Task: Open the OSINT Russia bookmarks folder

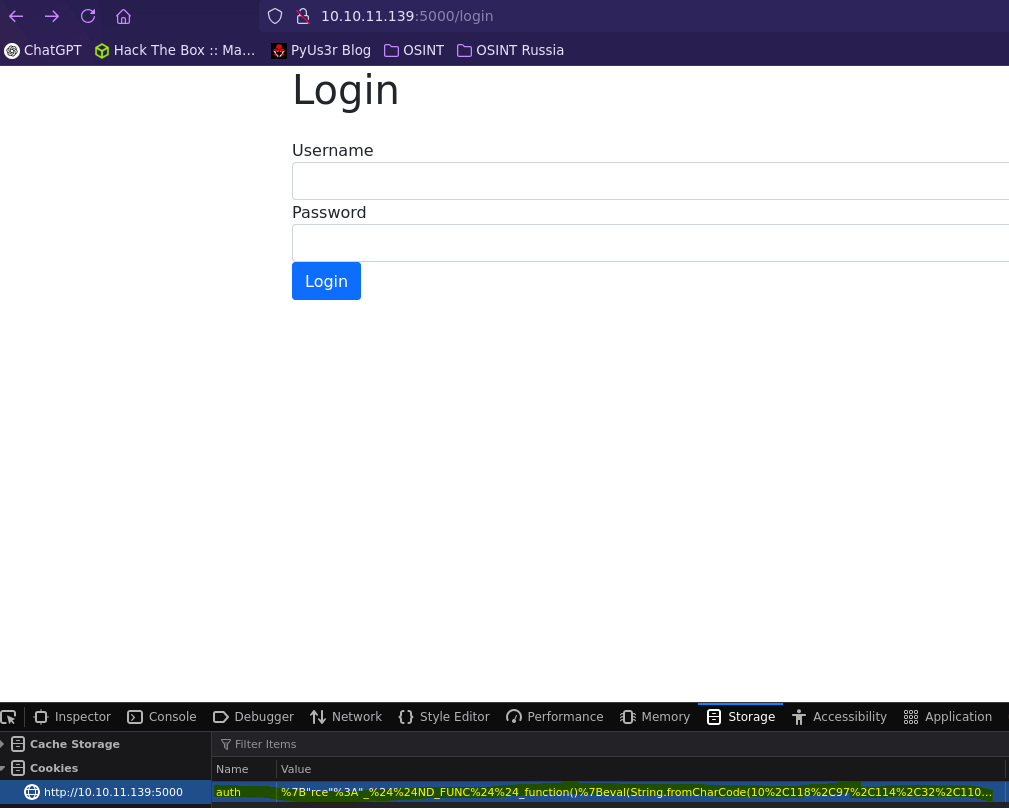Action: click(x=511, y=50)
